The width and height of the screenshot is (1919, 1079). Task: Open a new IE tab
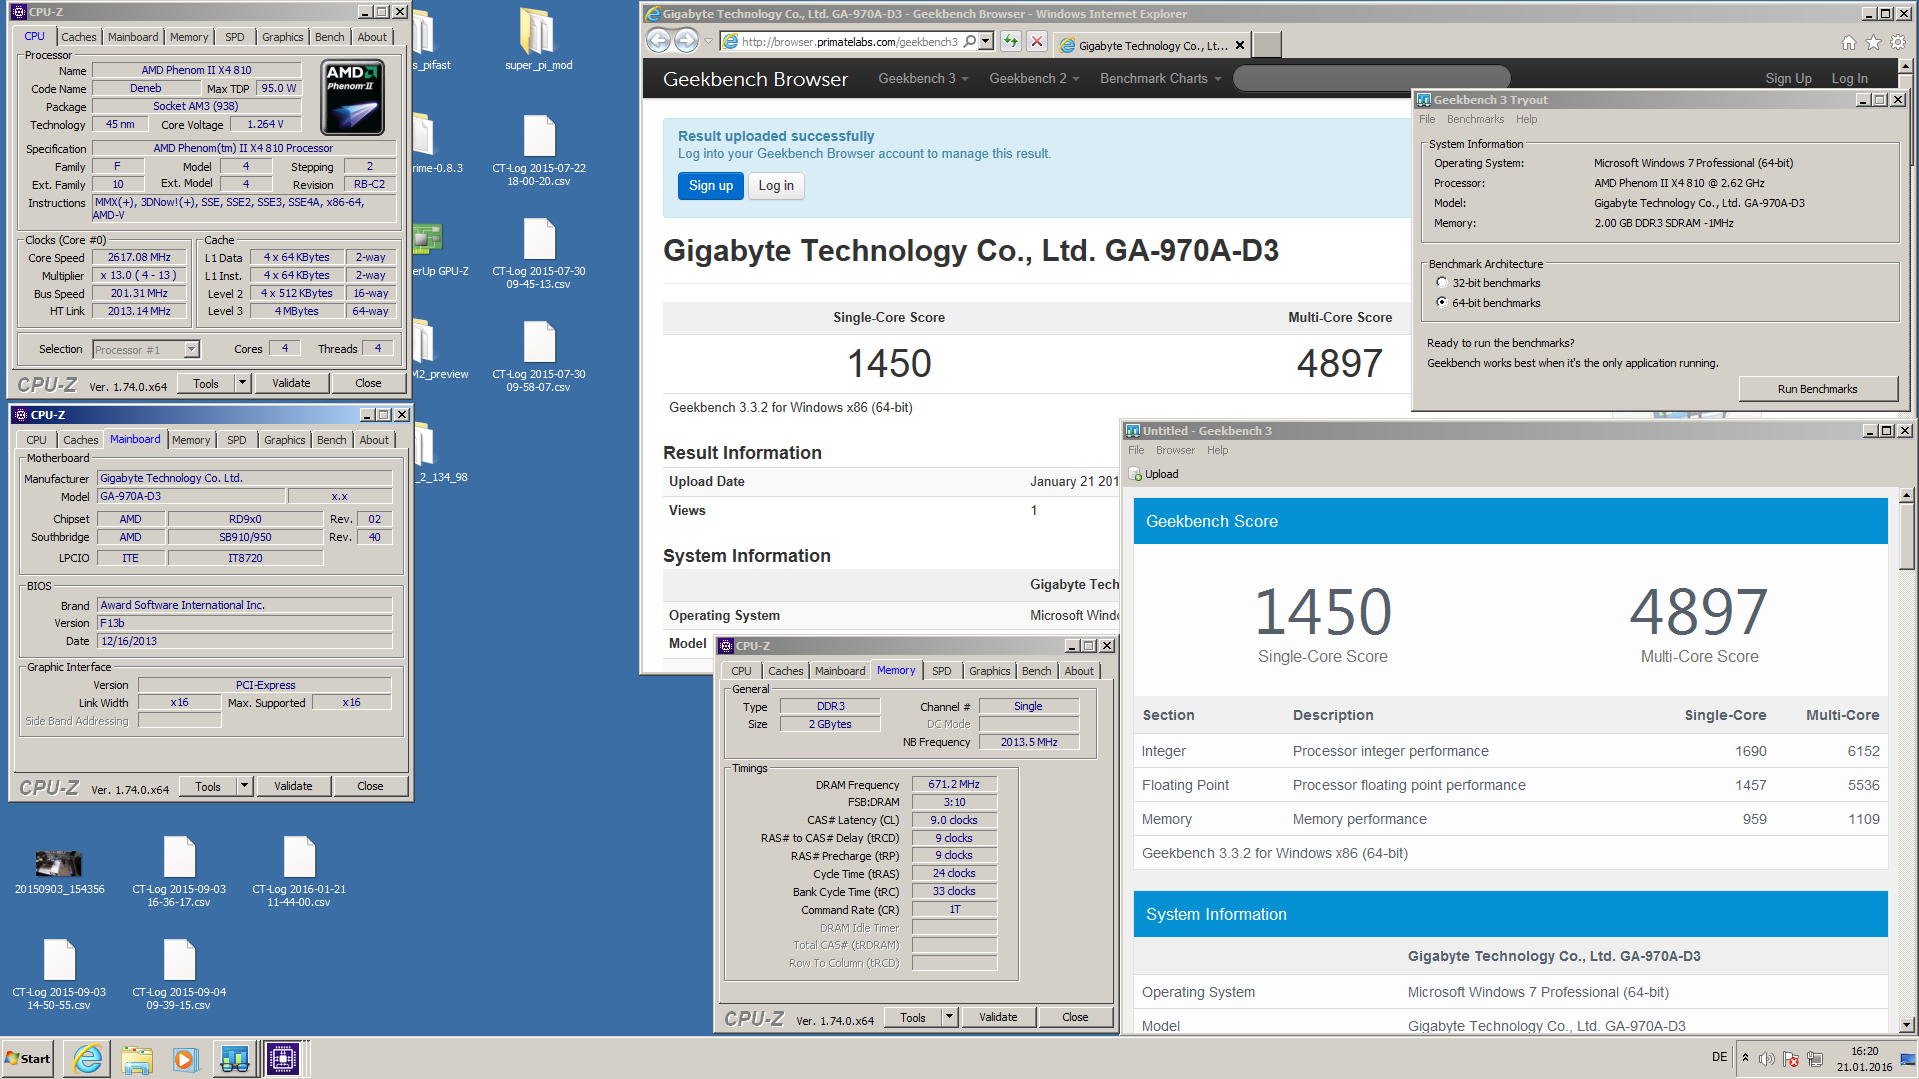pos(1267,45)
